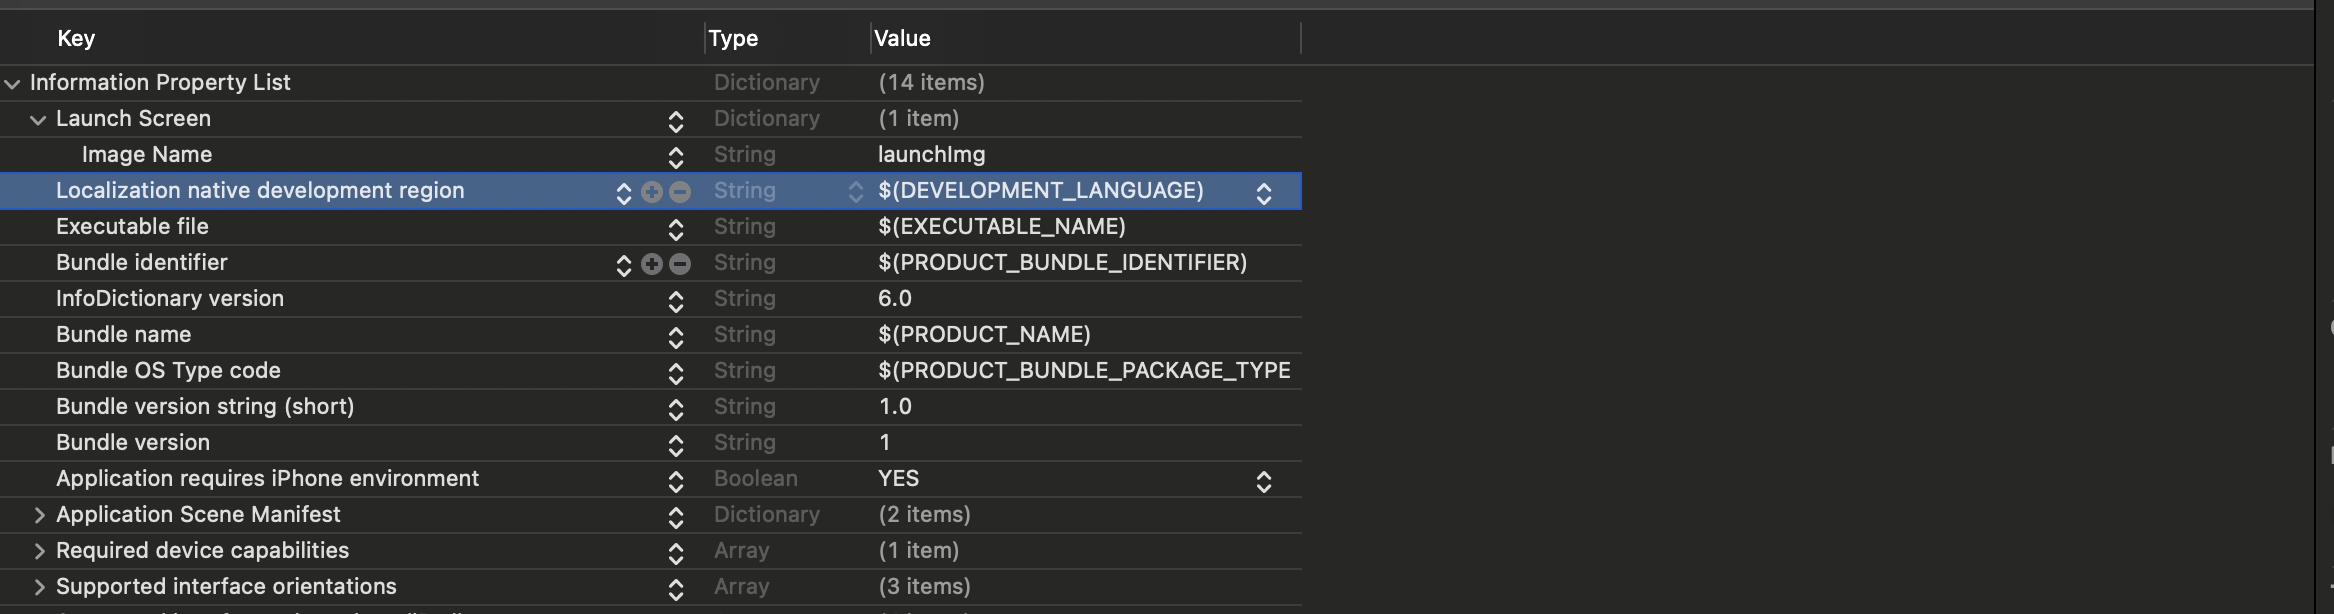This screenshot has height=614, width=2334.
Task: Expand Supported interface orientations
Action: (x=39, y=587)
